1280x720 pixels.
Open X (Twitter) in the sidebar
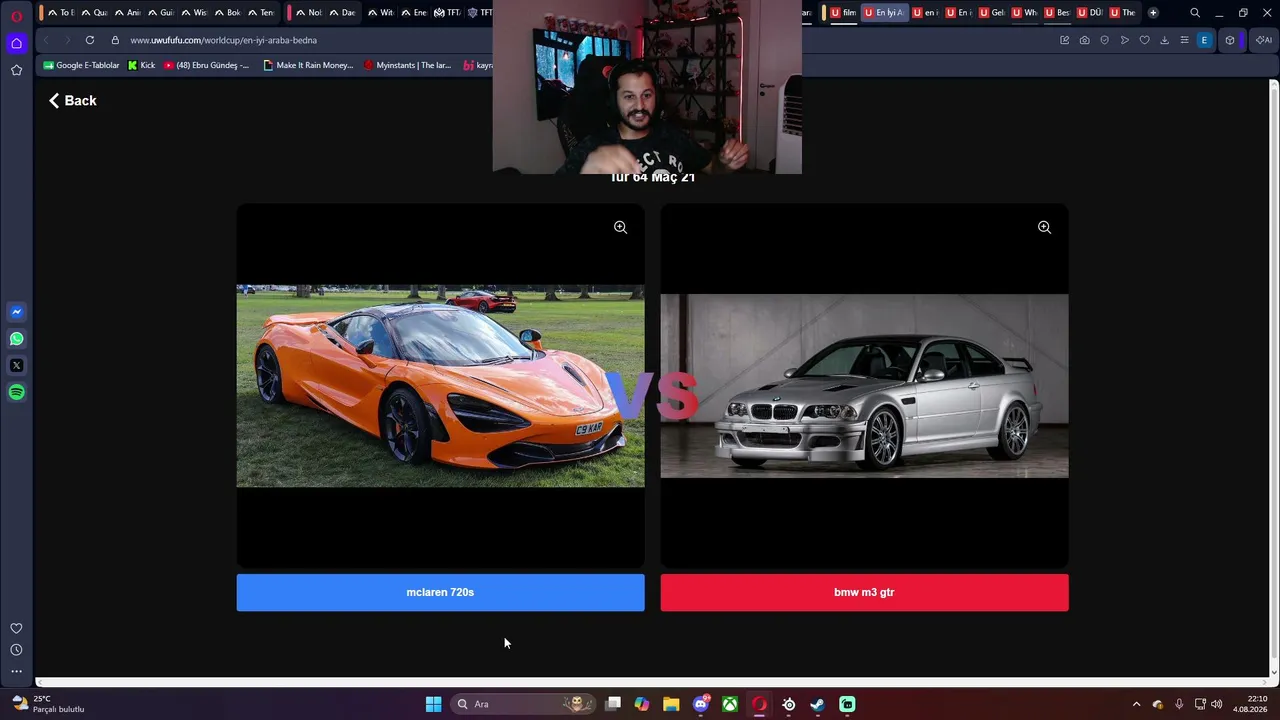[x=16, y=366]
